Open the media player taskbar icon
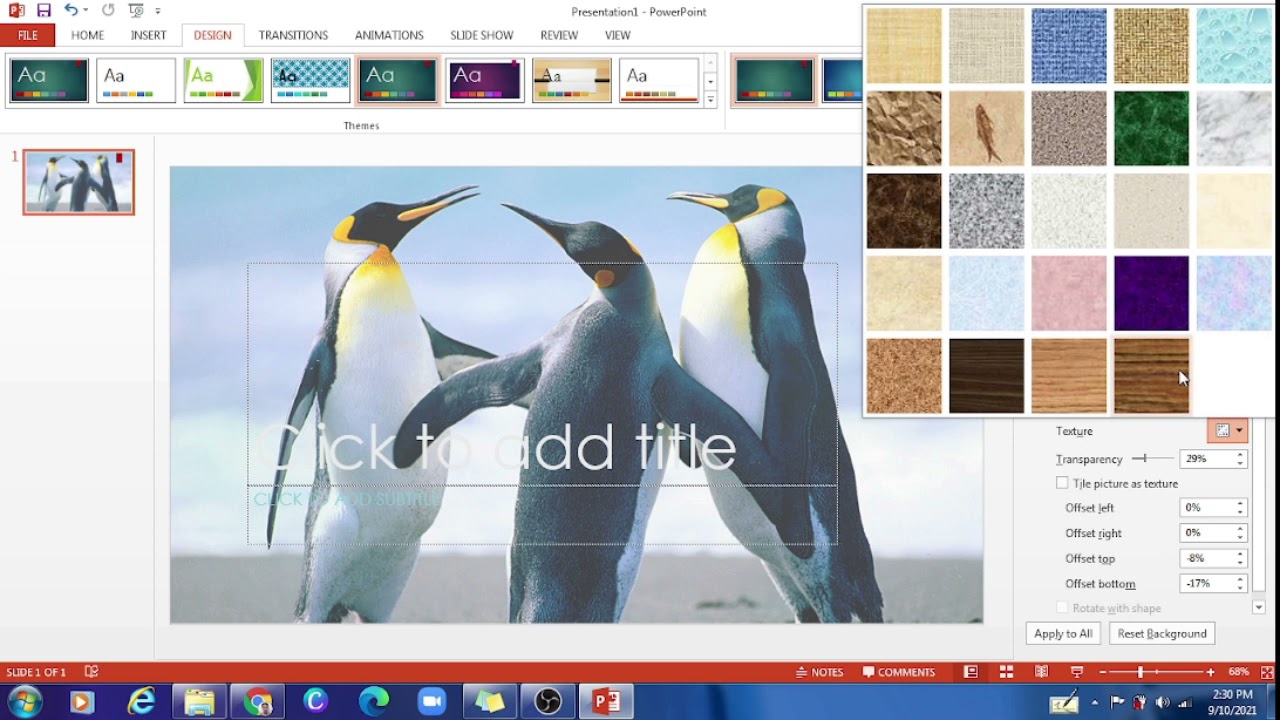The height and width of the screenshot is (720, 1280). pyautogui.click(x=82, y=702)
